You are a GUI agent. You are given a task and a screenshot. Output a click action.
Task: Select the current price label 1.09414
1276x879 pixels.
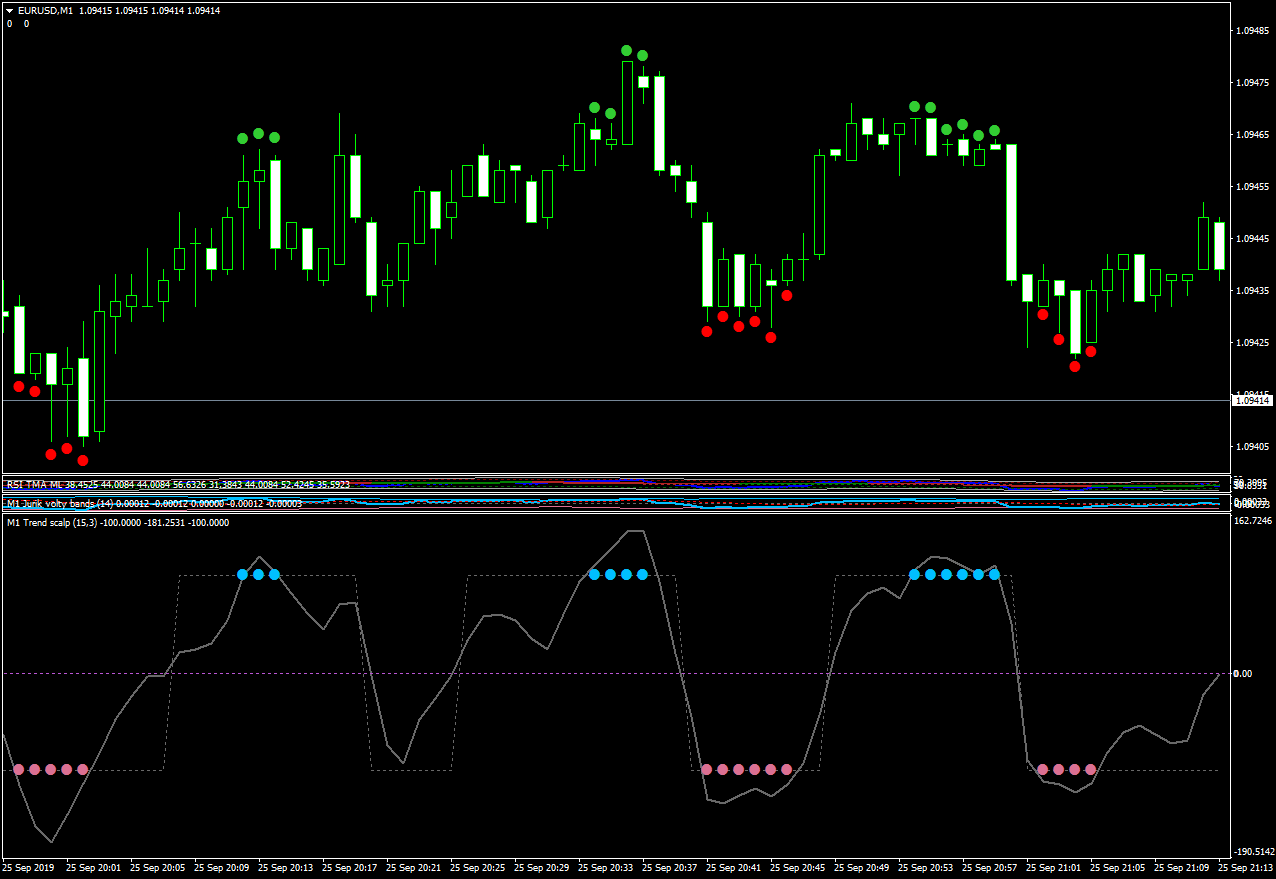1253,400
